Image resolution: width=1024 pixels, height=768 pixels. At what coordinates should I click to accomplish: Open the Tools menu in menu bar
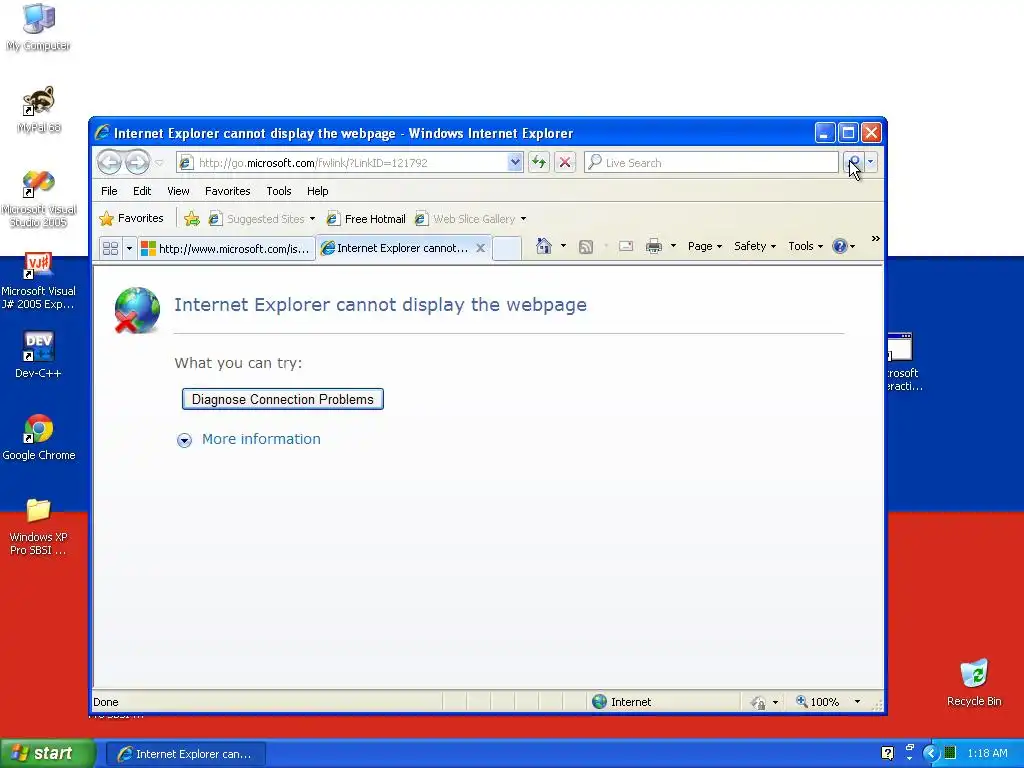point(279,191)
